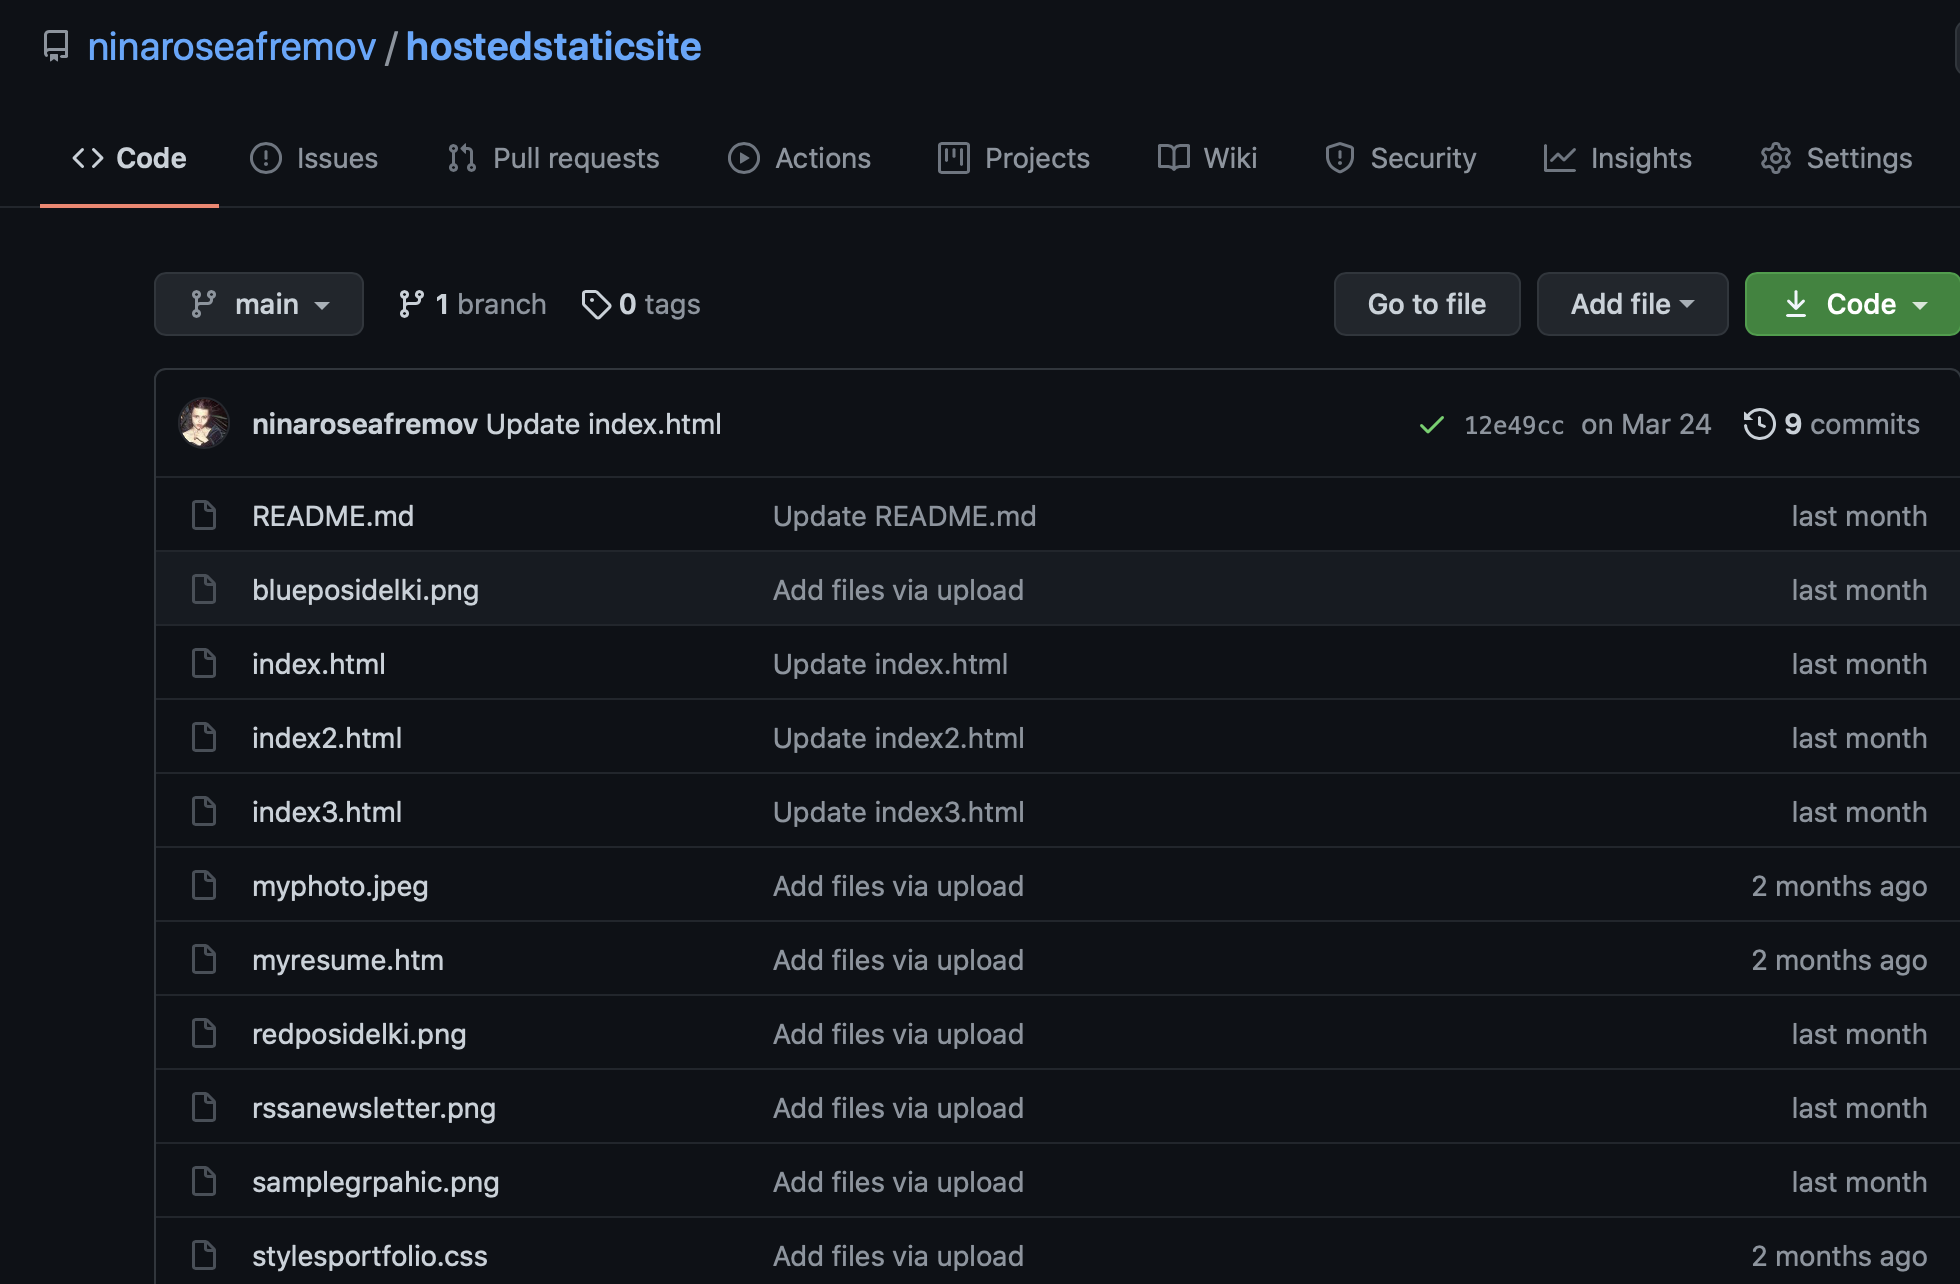Open myresume.htm file

[x=348, y=960]
